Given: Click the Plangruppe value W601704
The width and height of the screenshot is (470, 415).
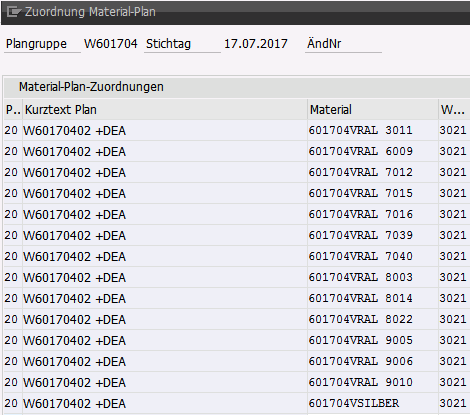Looking at the screenshot, I should (111, 44).
